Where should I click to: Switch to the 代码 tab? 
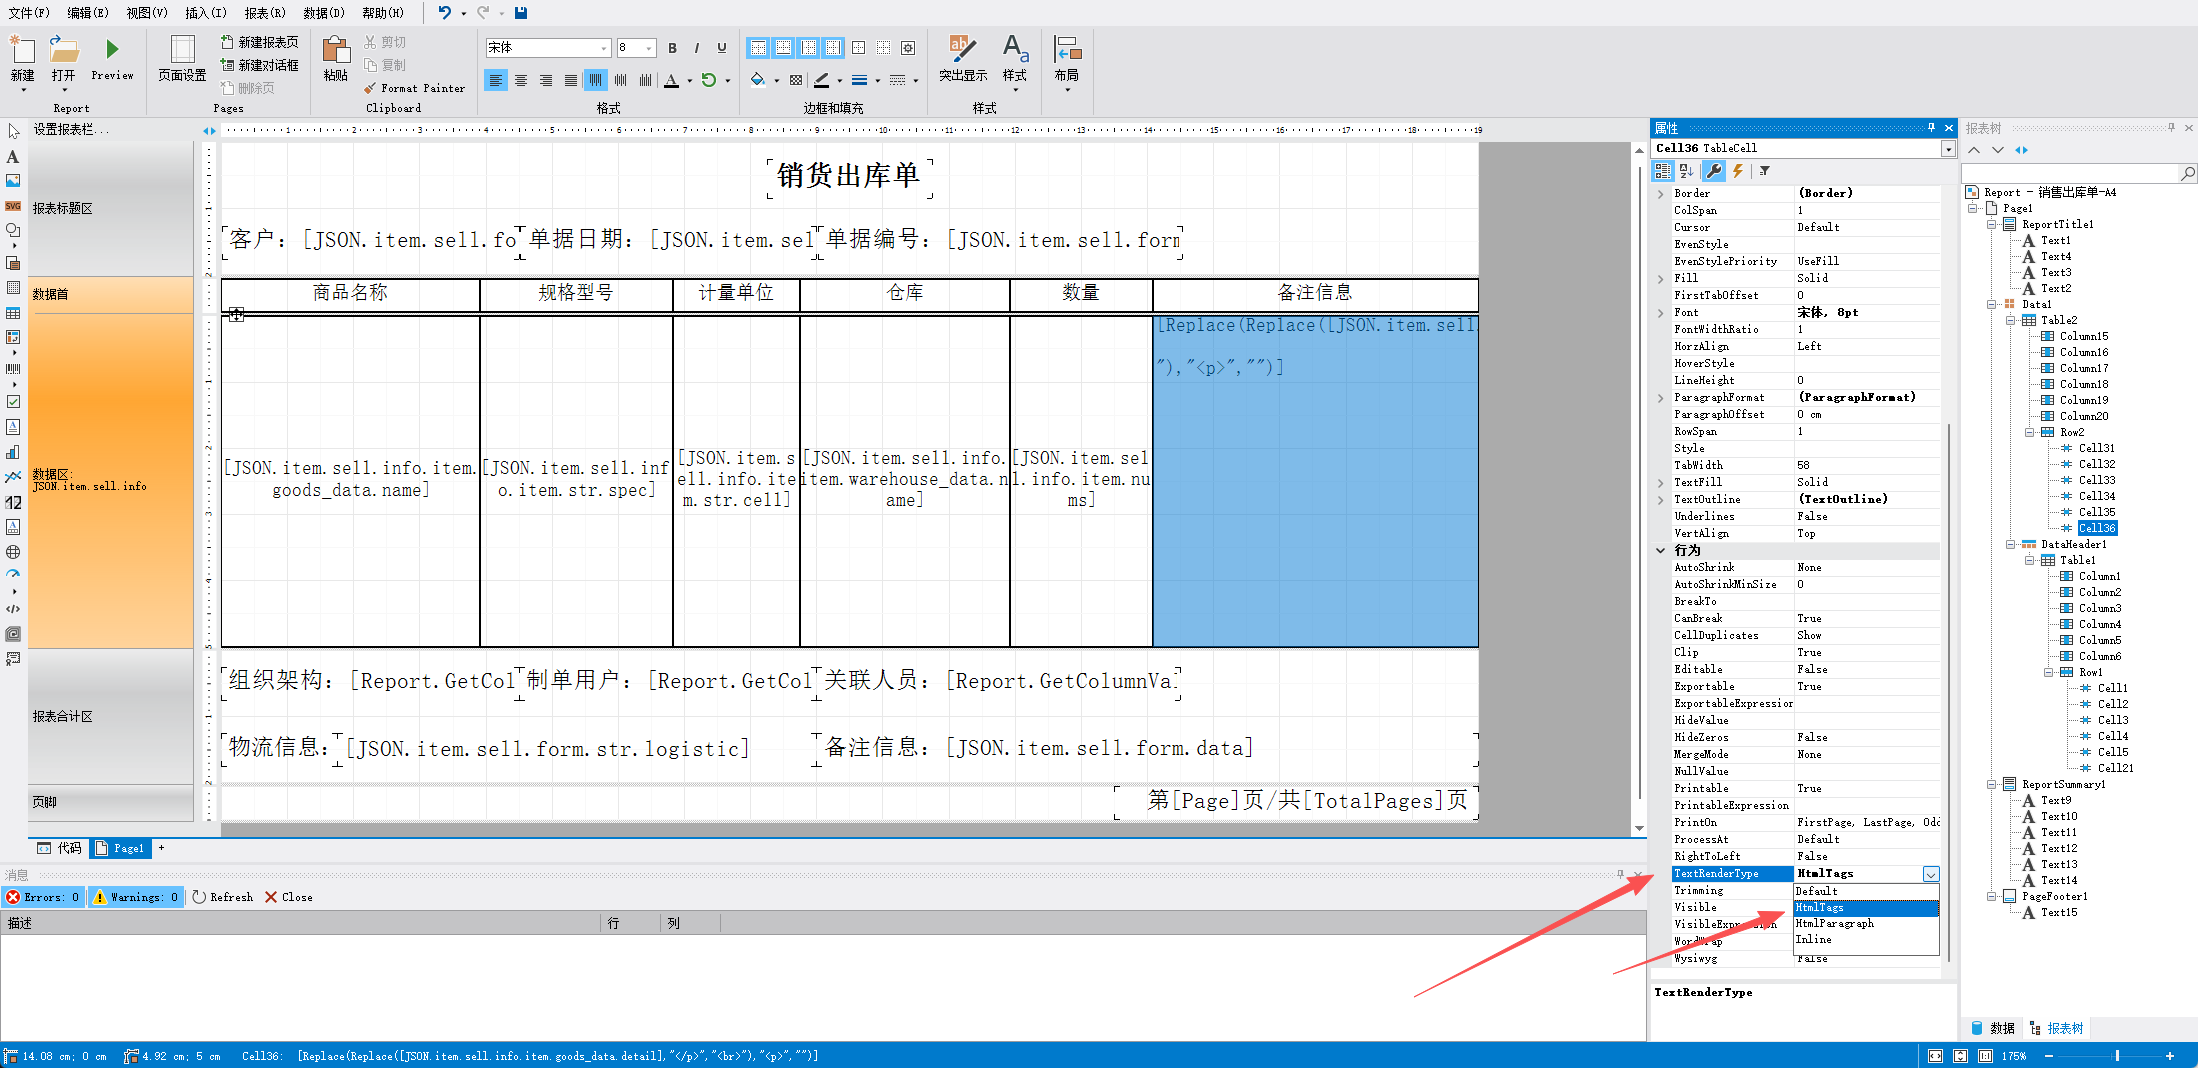(60, 848)
